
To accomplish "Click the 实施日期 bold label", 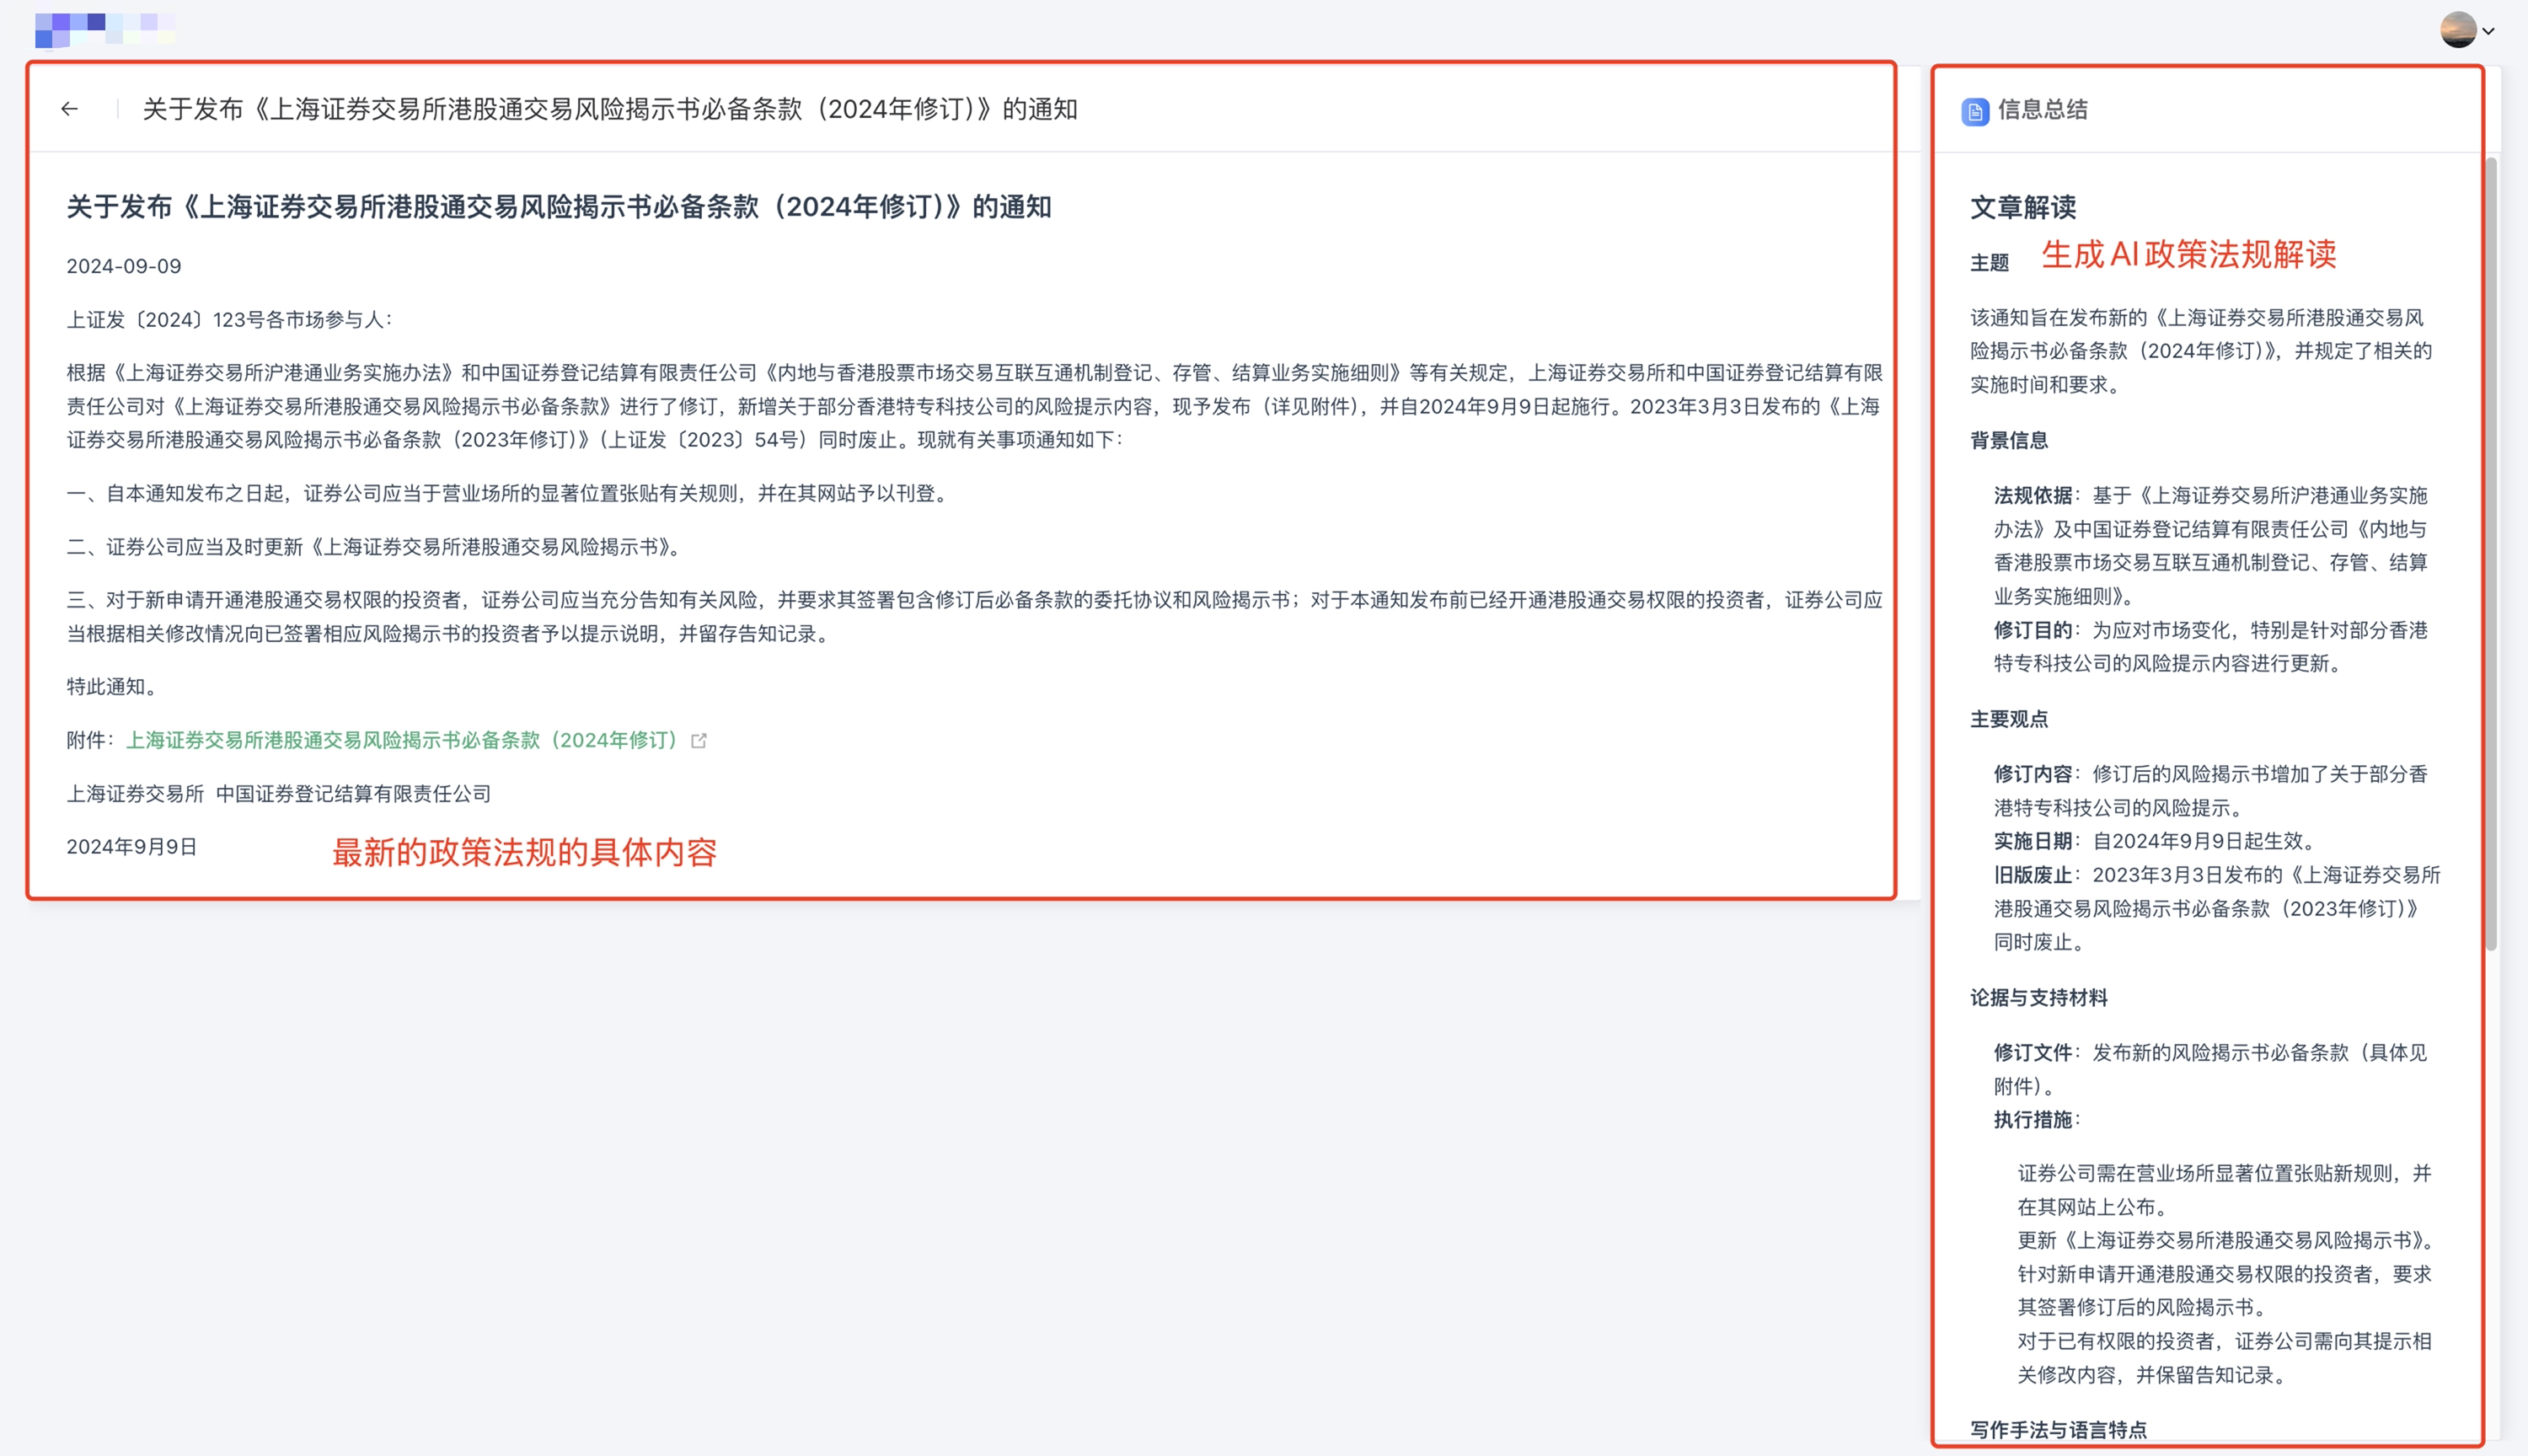I will point(2032,841).
